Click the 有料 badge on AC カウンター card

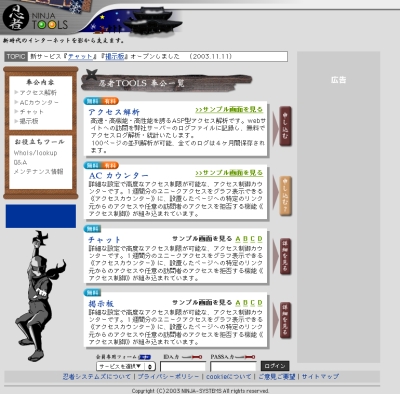point(110,165)
